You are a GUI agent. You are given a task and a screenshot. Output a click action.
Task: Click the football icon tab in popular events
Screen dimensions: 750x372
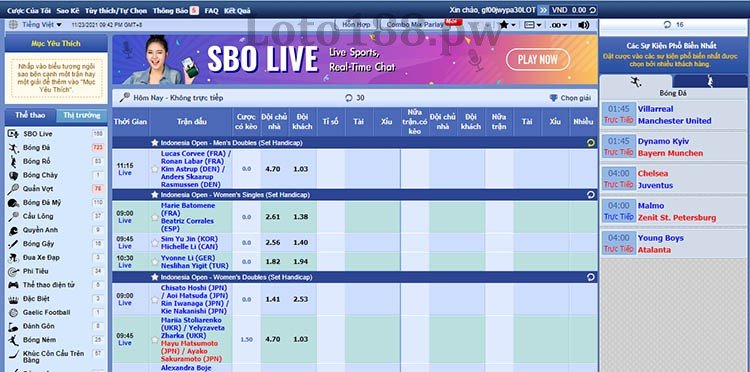tap(636, 82)
